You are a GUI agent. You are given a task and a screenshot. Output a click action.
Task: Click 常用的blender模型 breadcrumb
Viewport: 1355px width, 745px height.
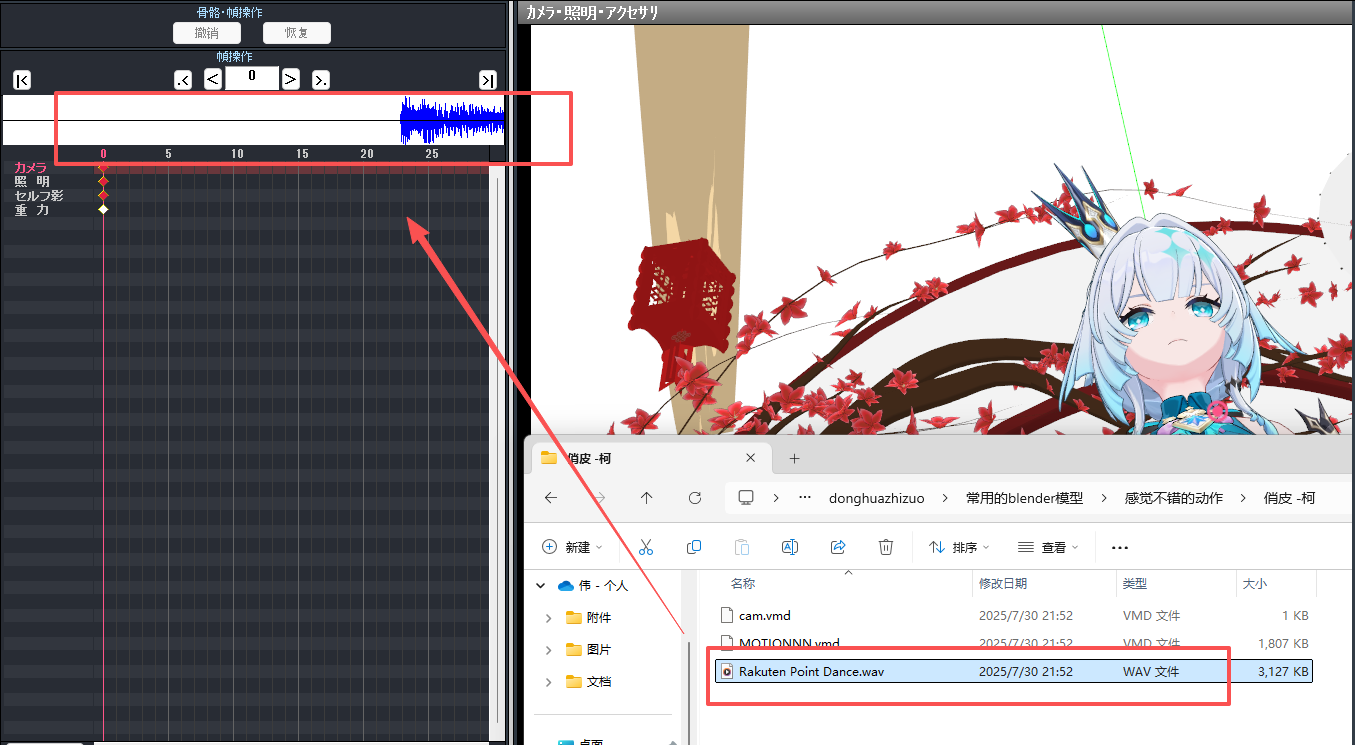pos(1024,498)
